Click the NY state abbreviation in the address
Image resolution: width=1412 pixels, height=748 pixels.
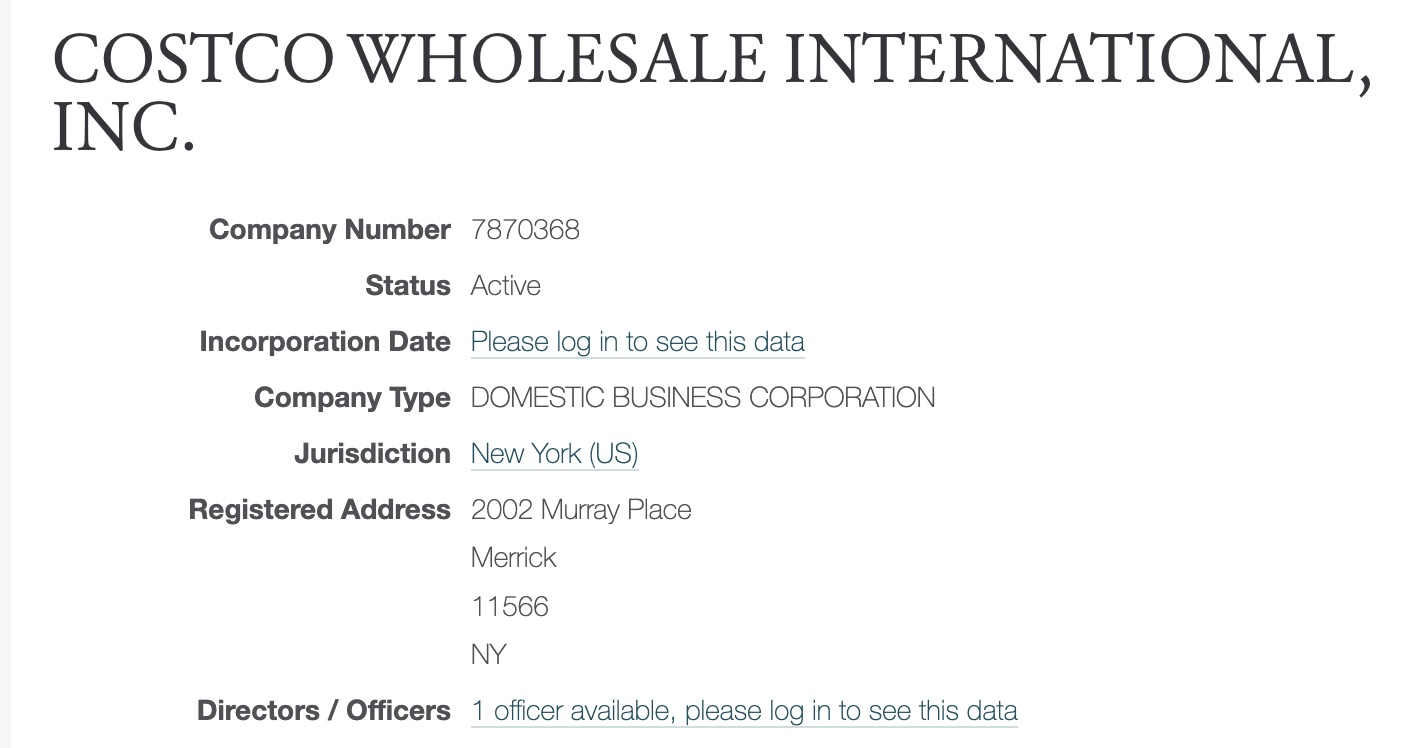[488, 655]
